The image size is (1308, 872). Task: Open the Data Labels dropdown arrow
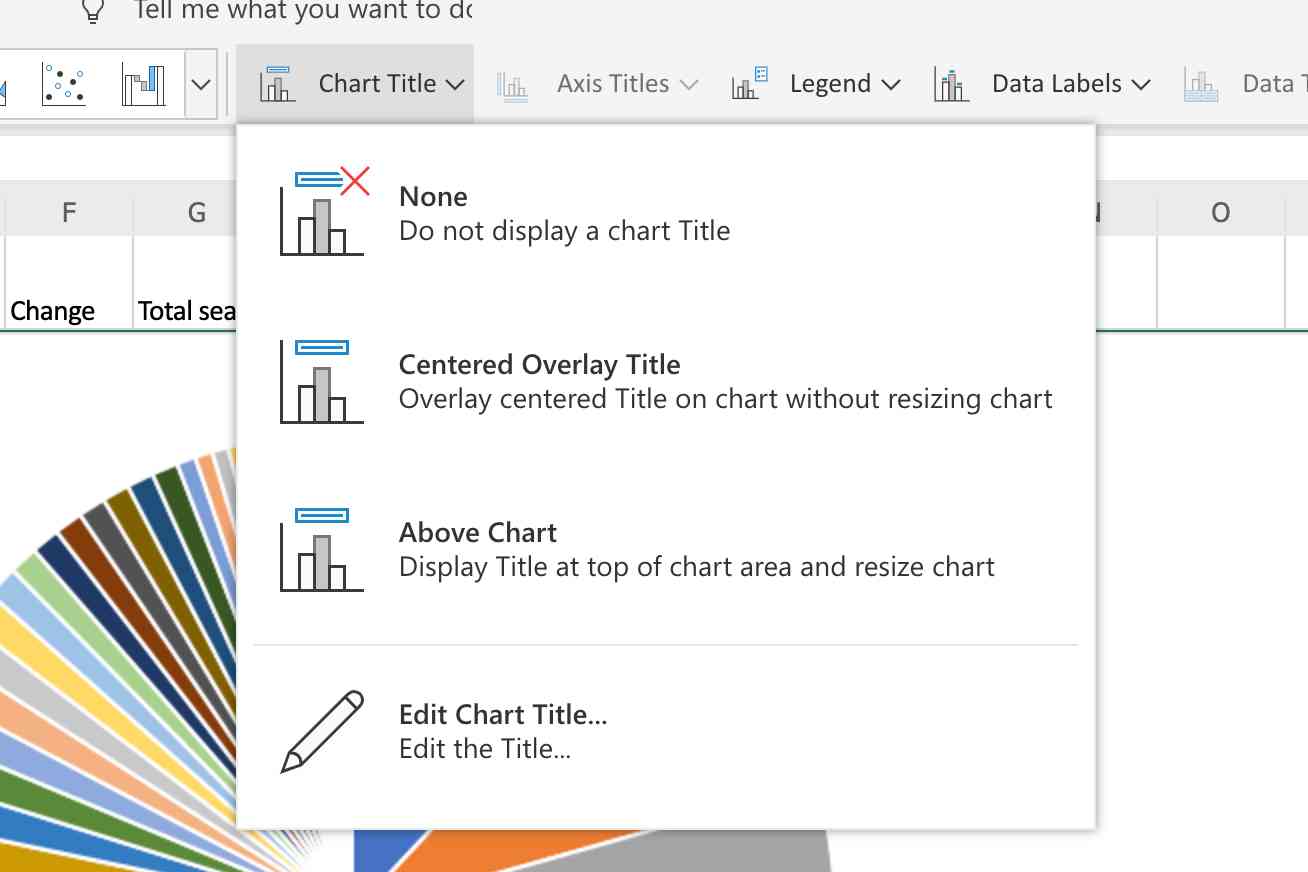pyautogui.click(x=1141, y=87)
